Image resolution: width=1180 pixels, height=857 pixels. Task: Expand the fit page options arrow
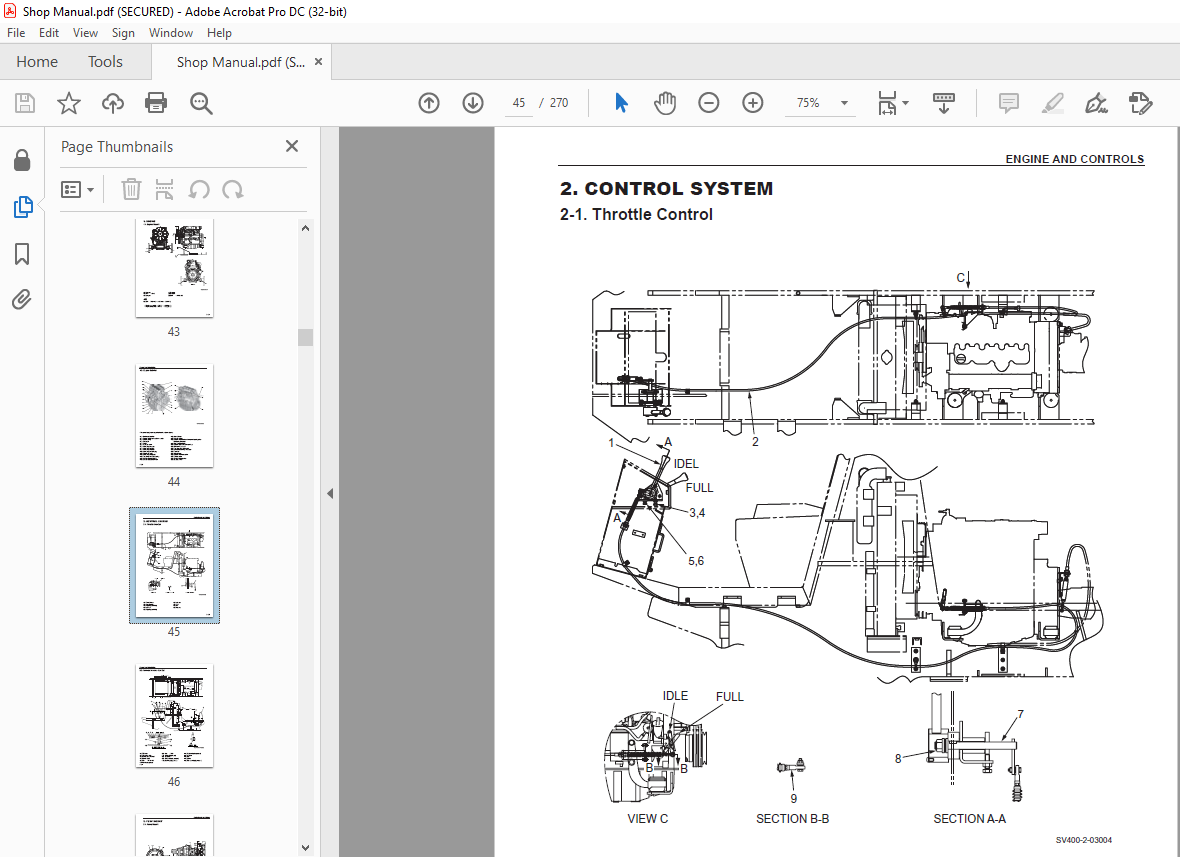pos(905,103)
